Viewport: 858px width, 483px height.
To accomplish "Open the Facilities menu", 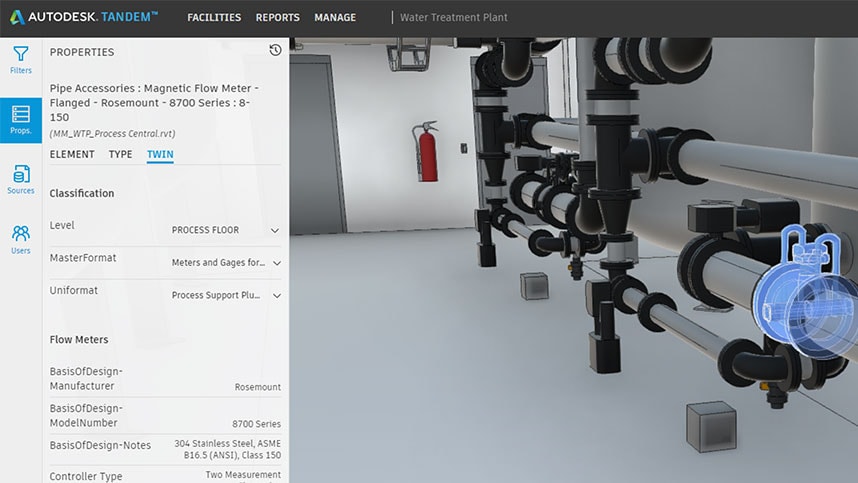I will coord(214,18).
